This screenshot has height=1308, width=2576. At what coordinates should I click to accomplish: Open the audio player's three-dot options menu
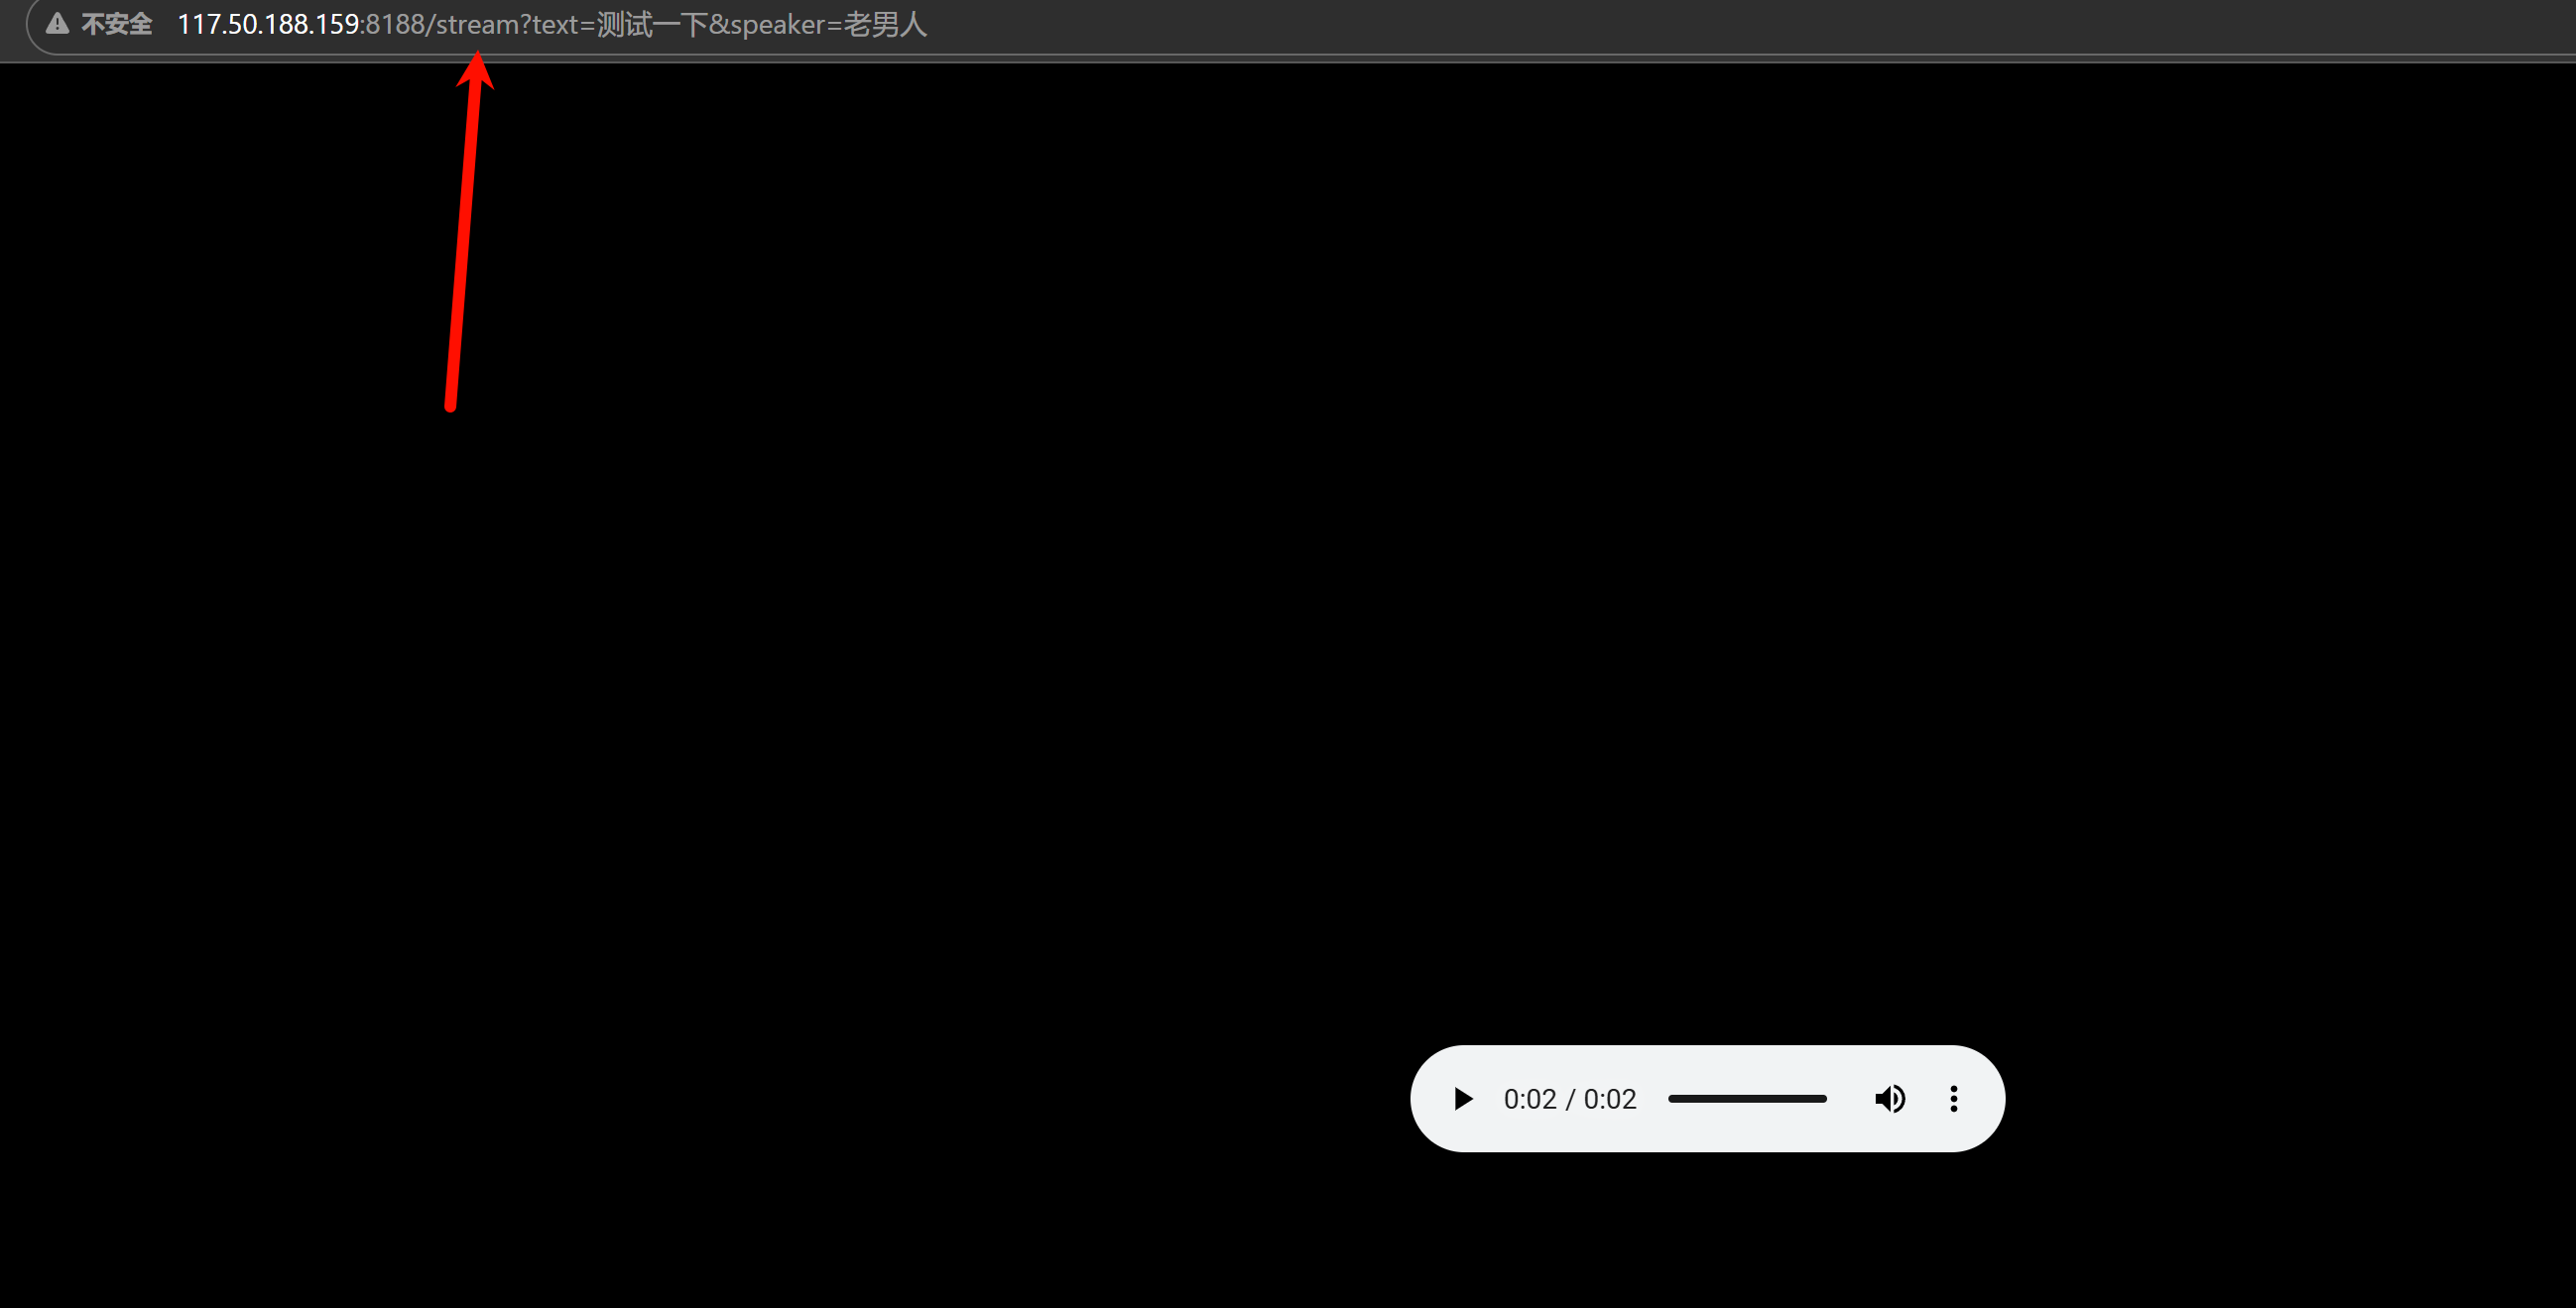click(1952, 1098)
